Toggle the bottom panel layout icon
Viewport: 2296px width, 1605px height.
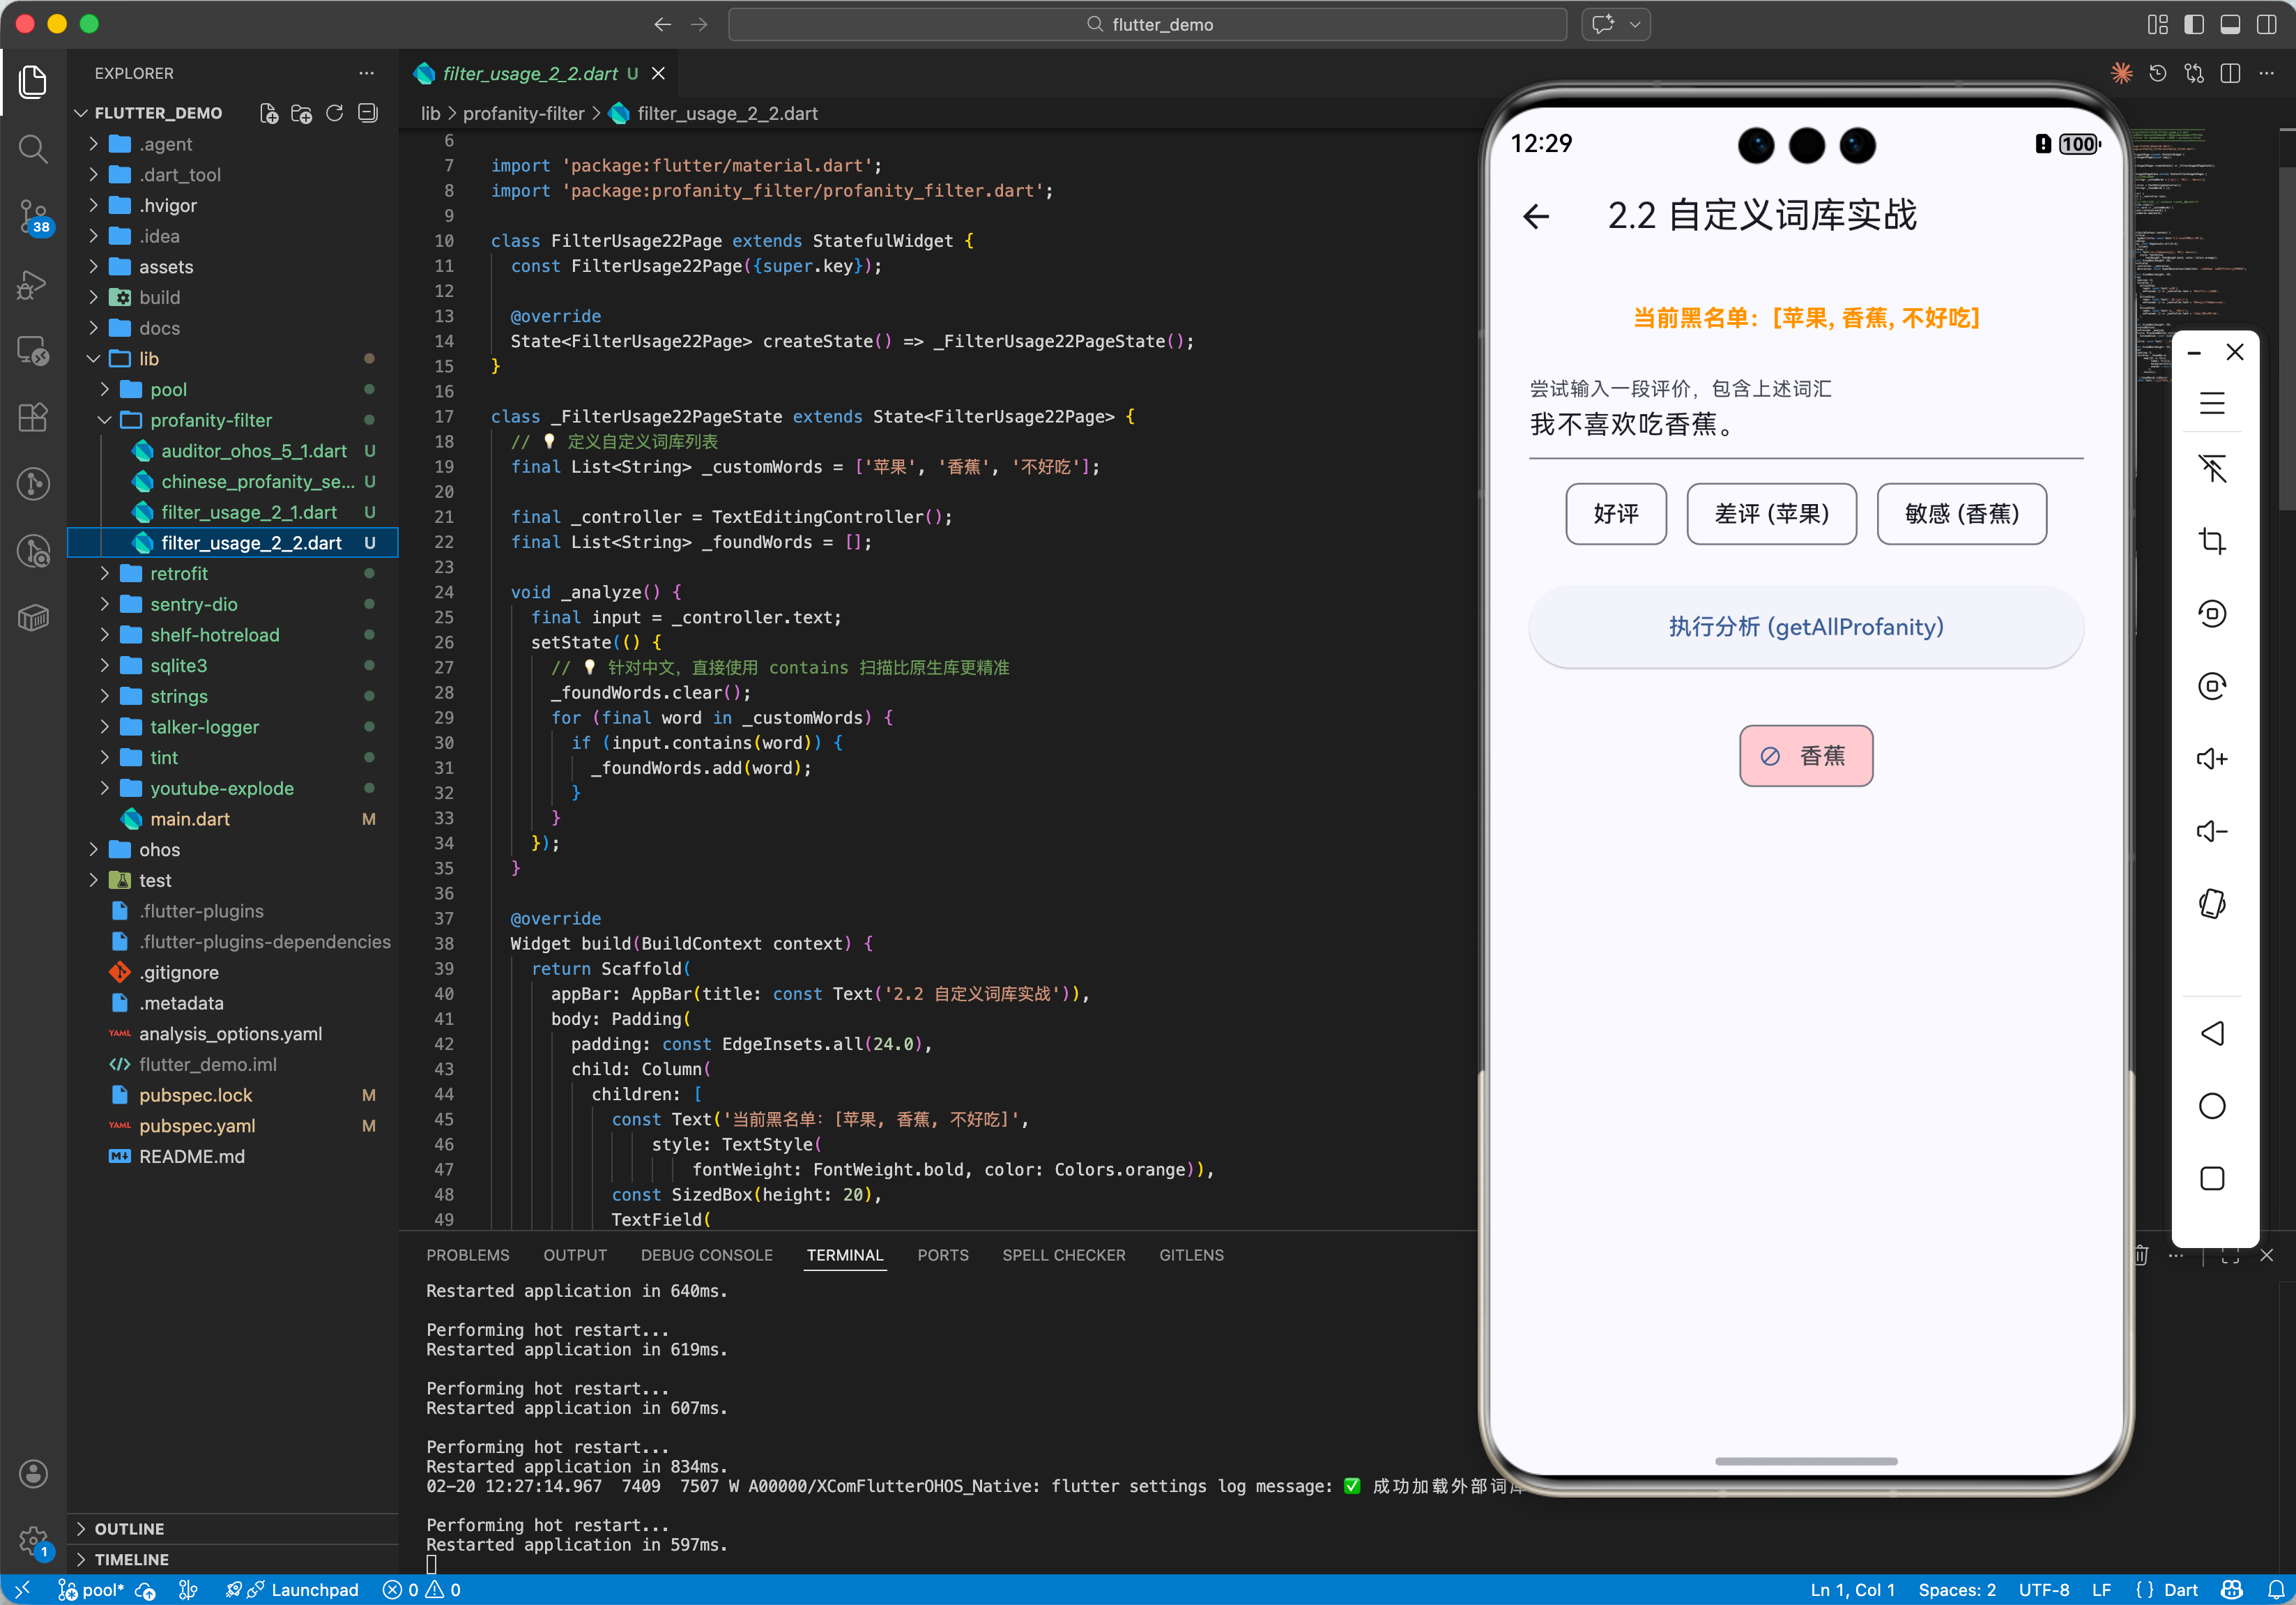[2230, 24]
